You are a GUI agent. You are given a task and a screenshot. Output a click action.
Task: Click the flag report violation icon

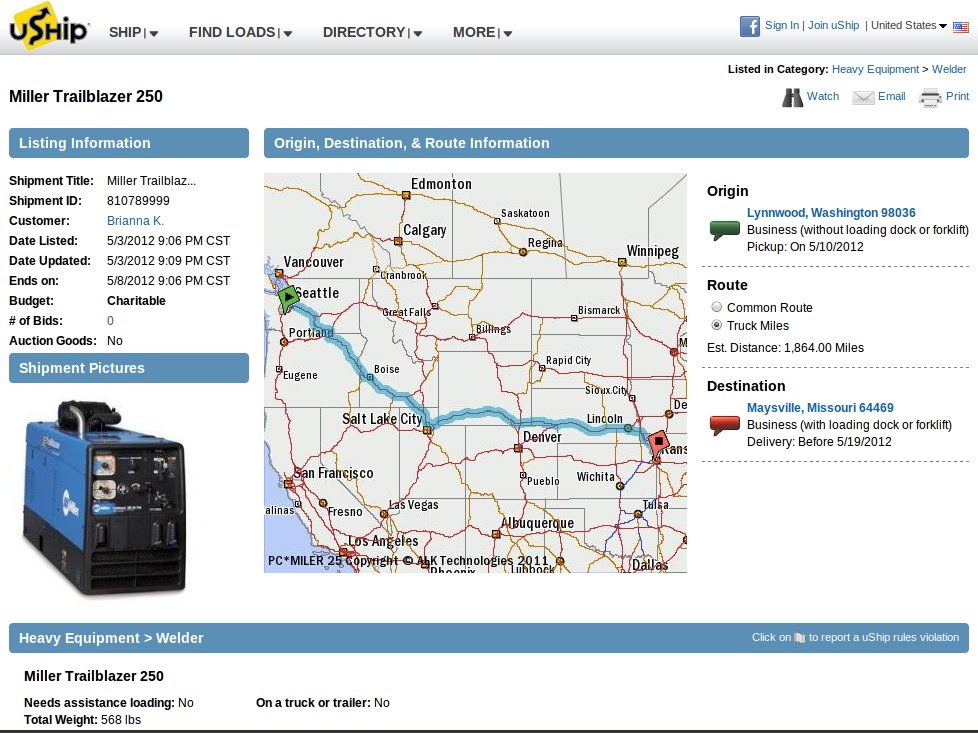[800, 638]
